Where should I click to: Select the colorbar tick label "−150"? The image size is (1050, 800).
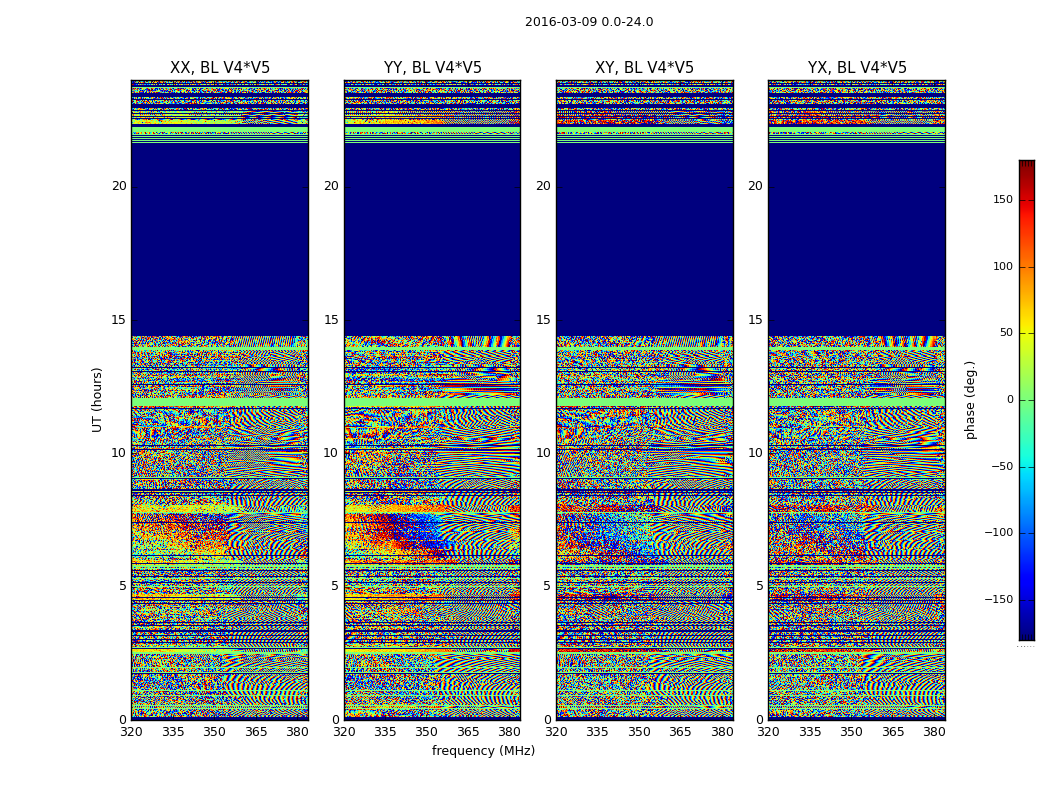pyautogui.click(x=998, y=600)
